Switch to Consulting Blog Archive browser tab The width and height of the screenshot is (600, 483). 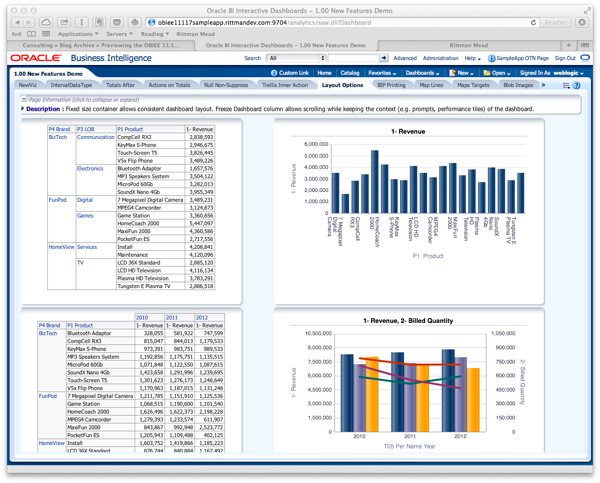(101, 45)
